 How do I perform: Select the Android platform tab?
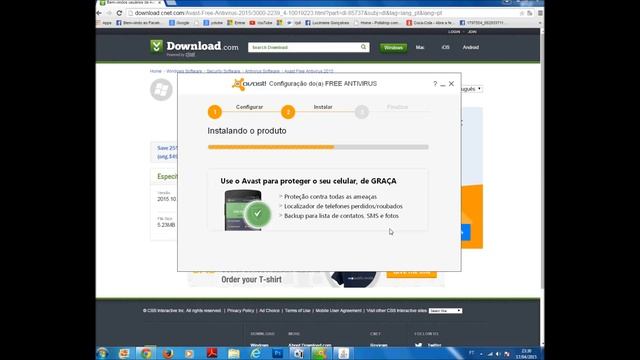[471, 47]
